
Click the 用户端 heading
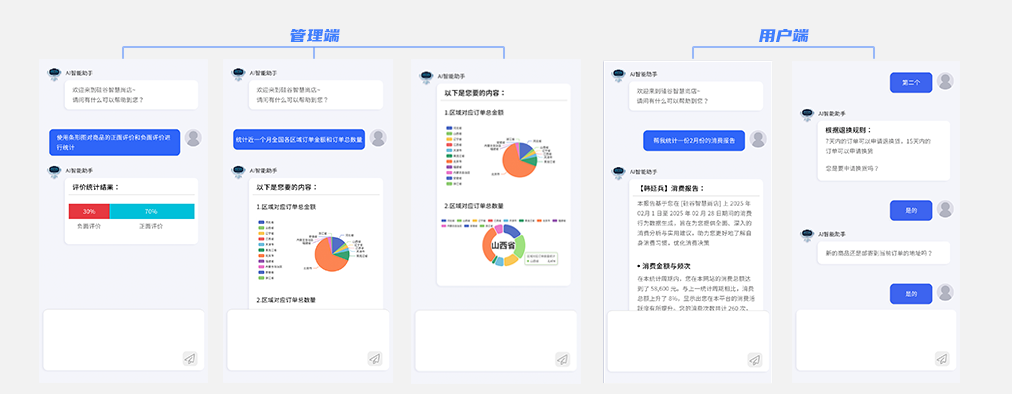tap(784, 36)
